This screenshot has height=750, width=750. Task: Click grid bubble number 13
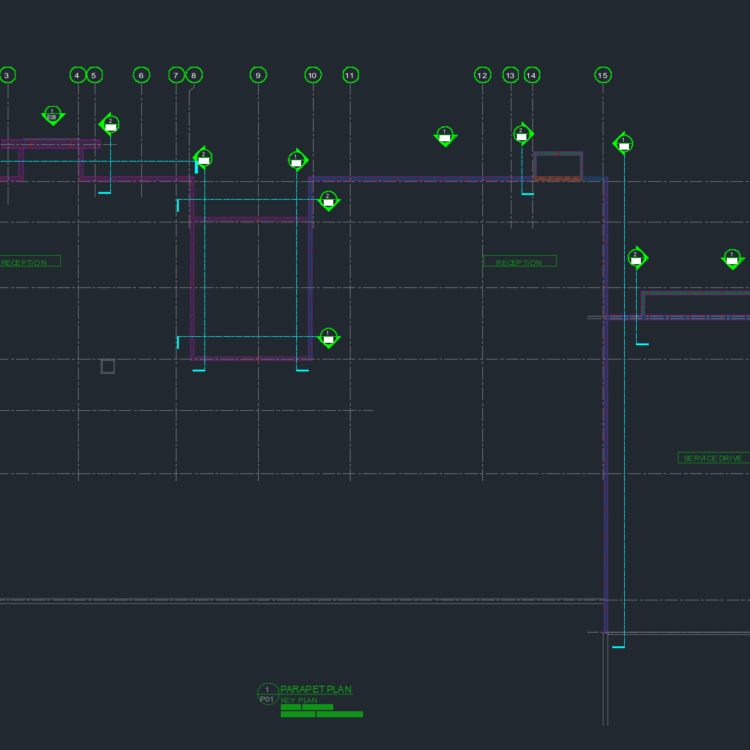511,75
